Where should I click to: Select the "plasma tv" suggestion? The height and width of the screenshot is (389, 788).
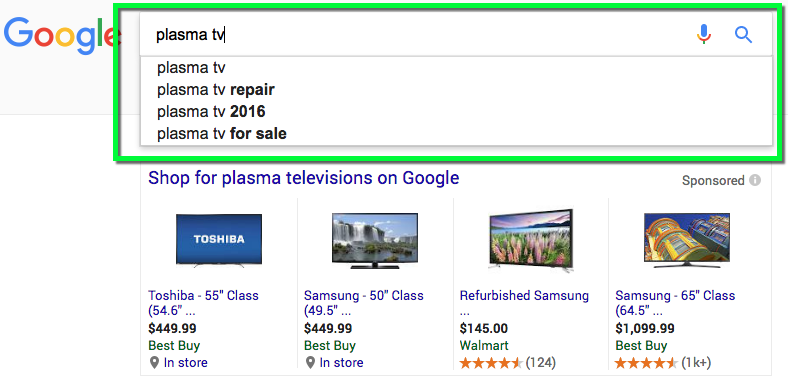coord(456,68)
